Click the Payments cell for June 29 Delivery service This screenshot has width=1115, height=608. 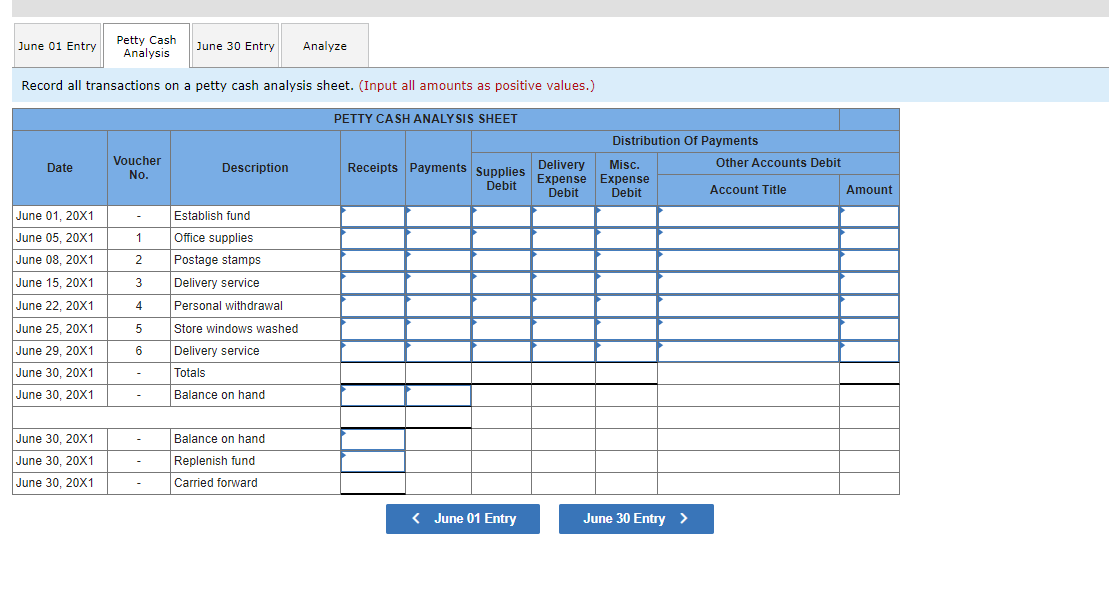click(438, 351)
